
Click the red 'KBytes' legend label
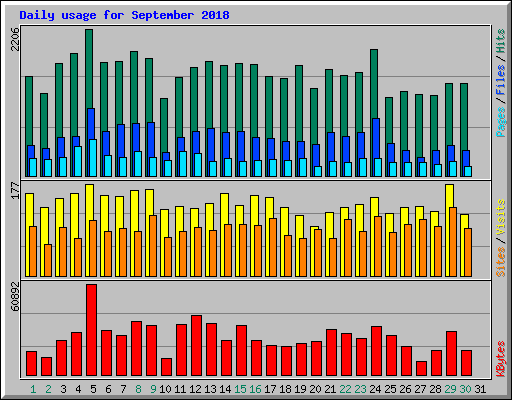click(501, 359)
